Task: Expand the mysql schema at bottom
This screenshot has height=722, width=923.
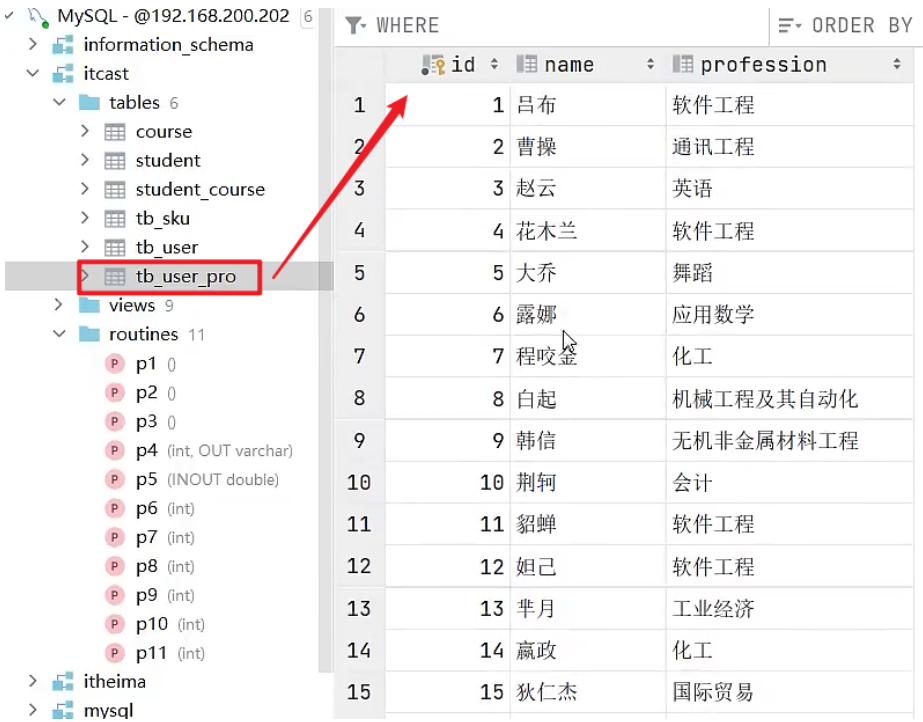Action: [33, 709]
